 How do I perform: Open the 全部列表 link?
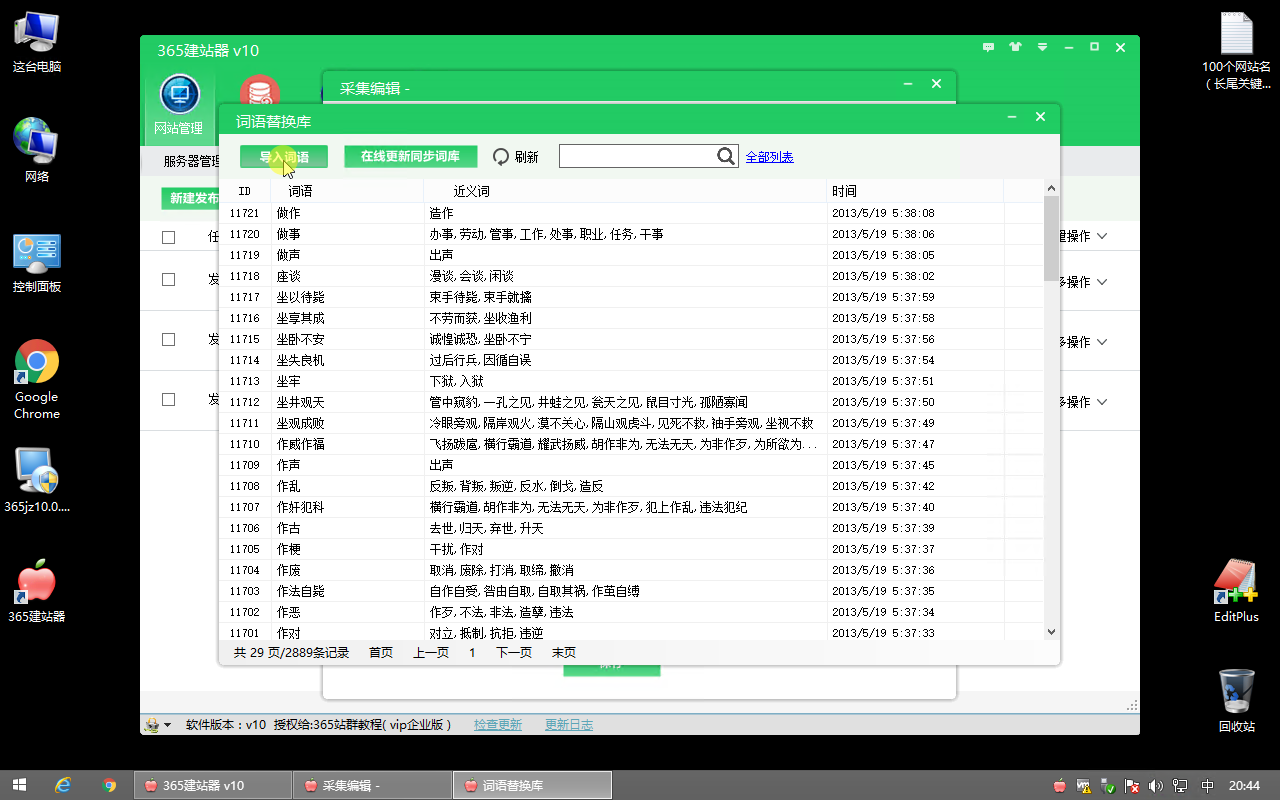pyautogui.click(x=770, y=157)
